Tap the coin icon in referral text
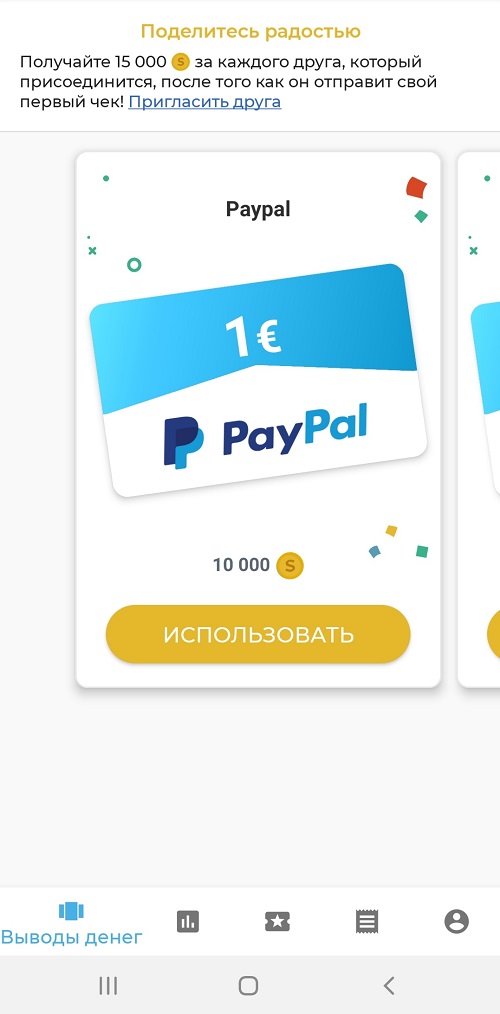This screenshot has width=500, height=1014. (180, 62)
